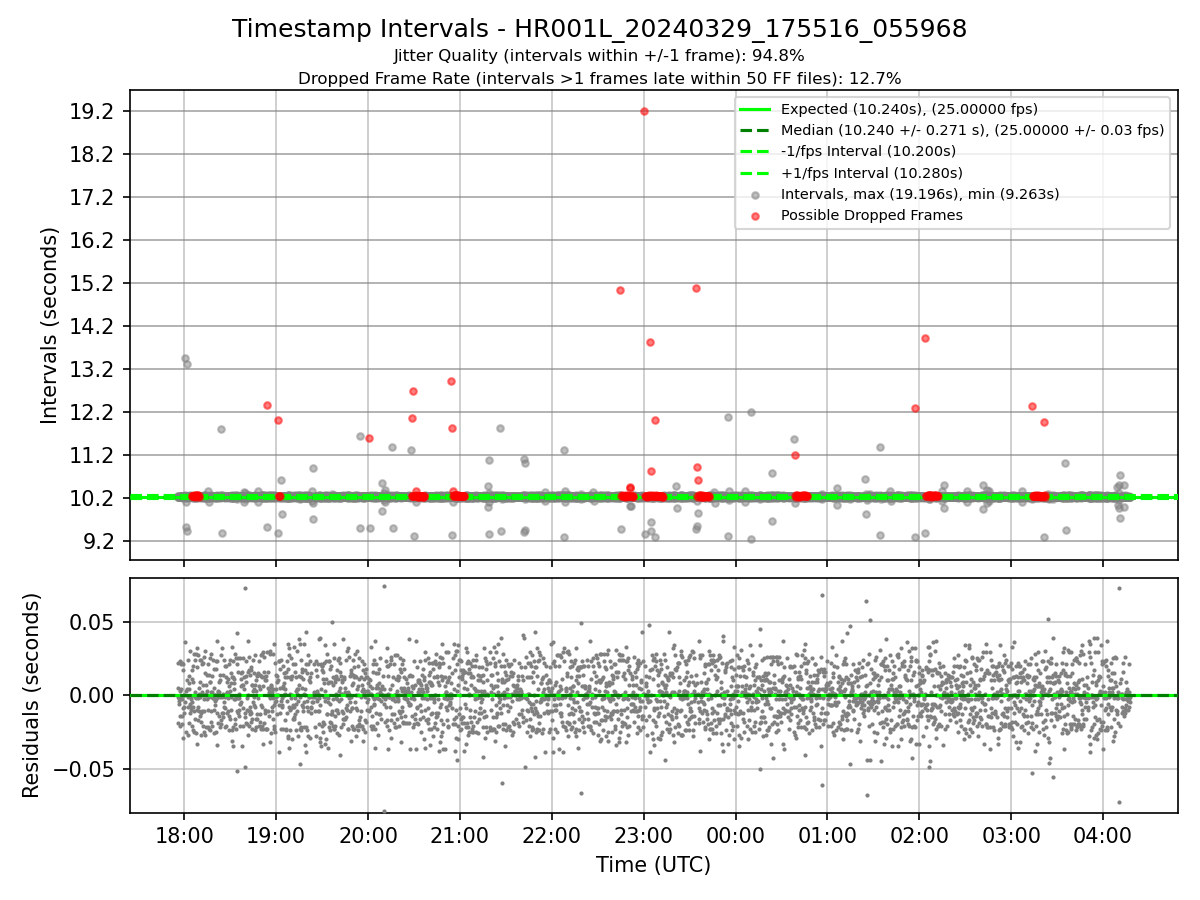
Task: Click the 'Residuals (seconds)' y-axis label
Action: 32,695
